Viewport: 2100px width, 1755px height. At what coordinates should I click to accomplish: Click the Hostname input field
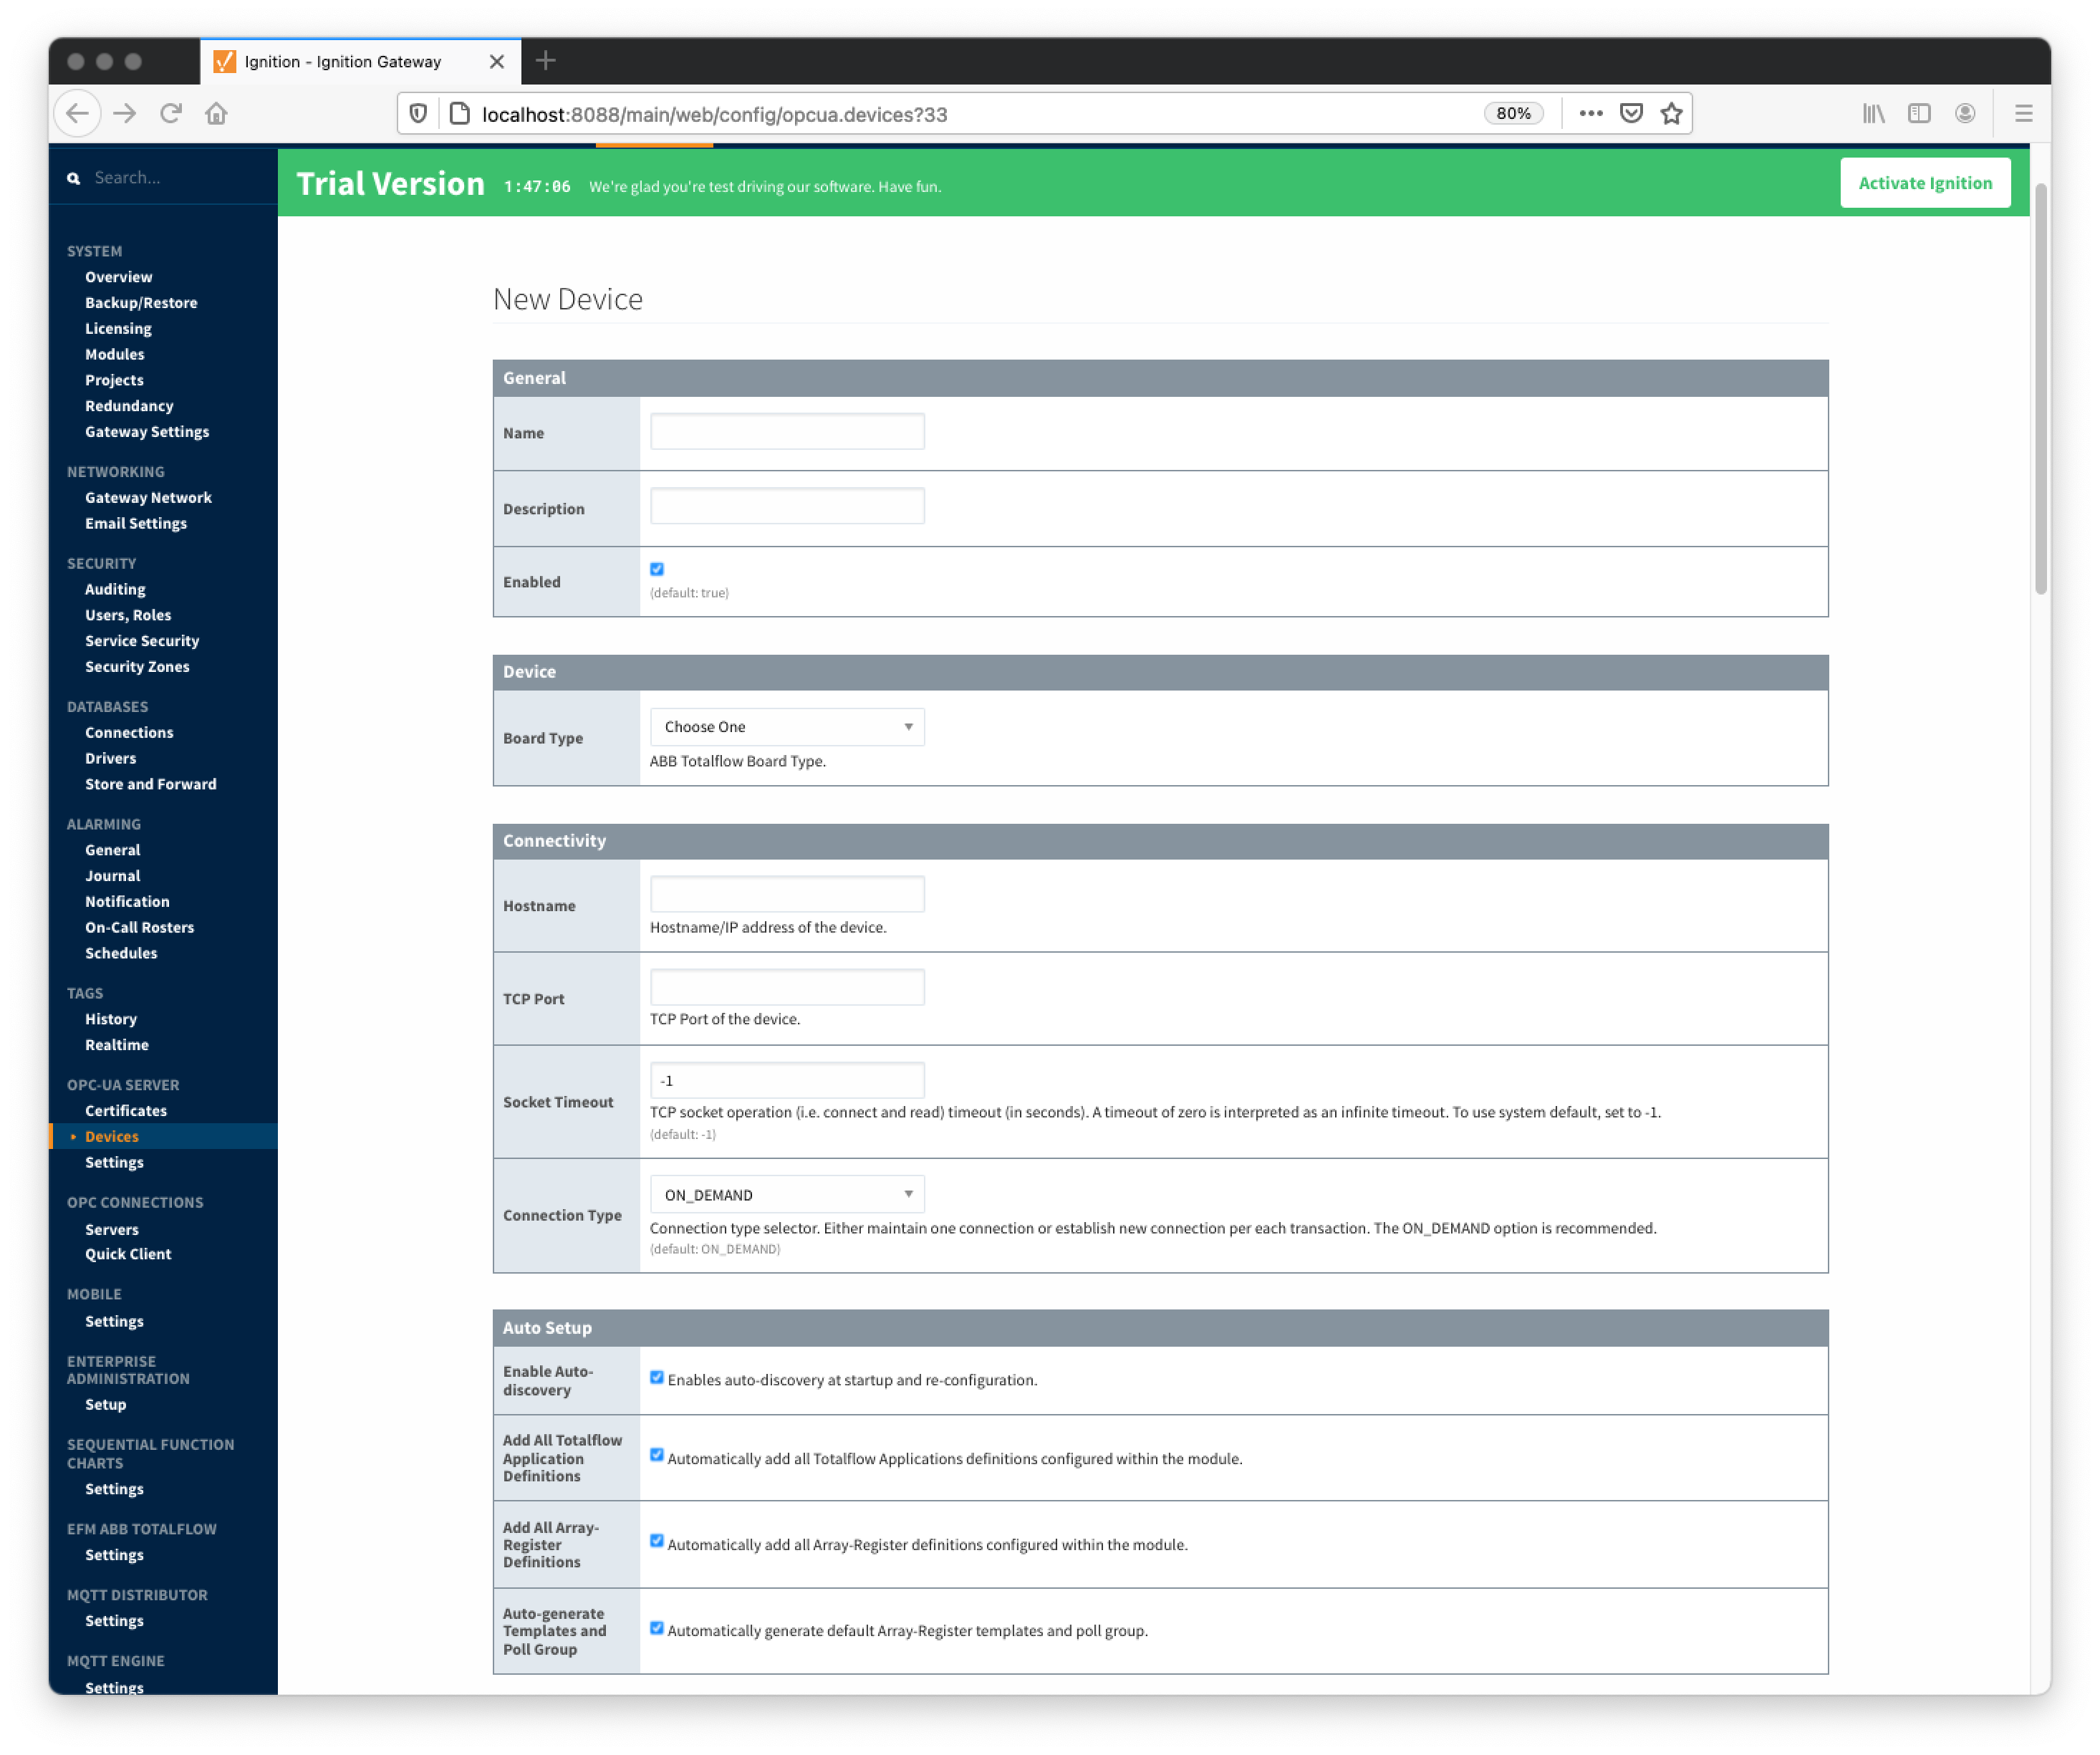tap(787, 894)
